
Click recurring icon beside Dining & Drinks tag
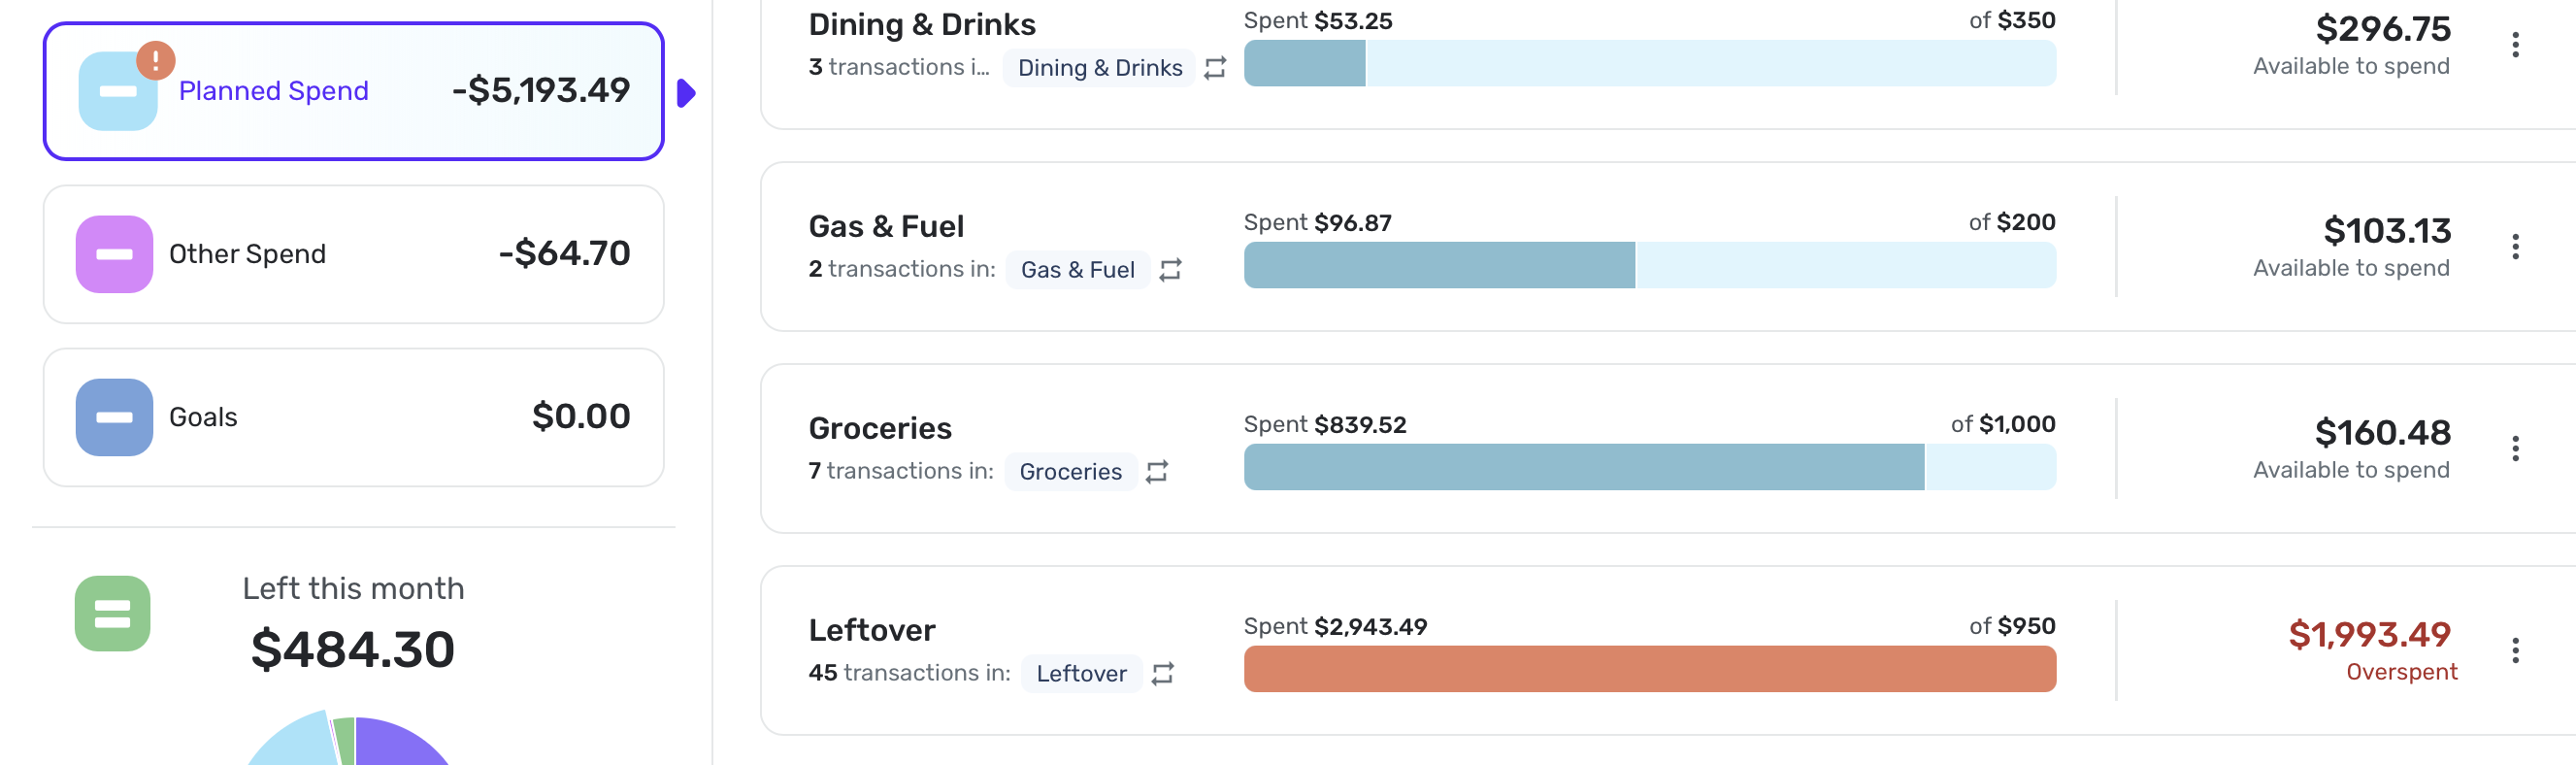(1215, 68)
